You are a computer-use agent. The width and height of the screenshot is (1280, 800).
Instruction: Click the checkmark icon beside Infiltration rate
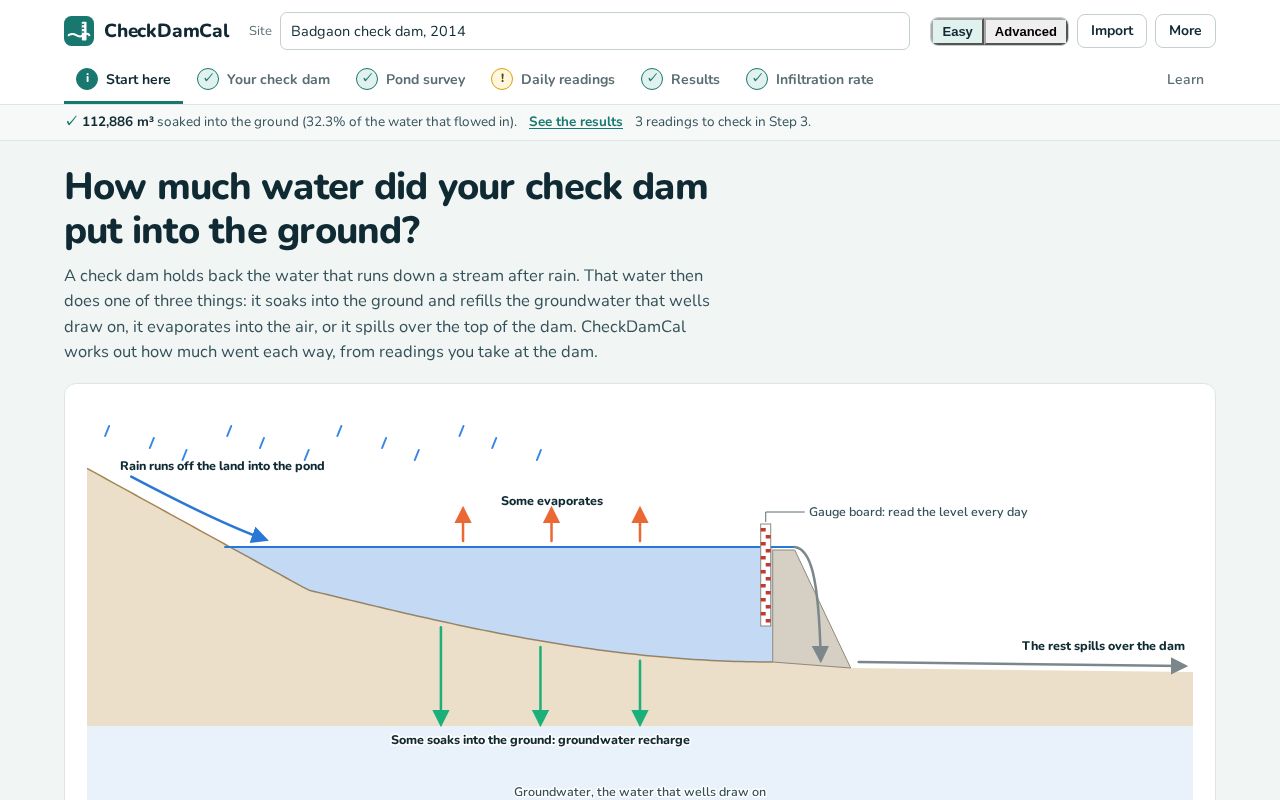point(757,79)
